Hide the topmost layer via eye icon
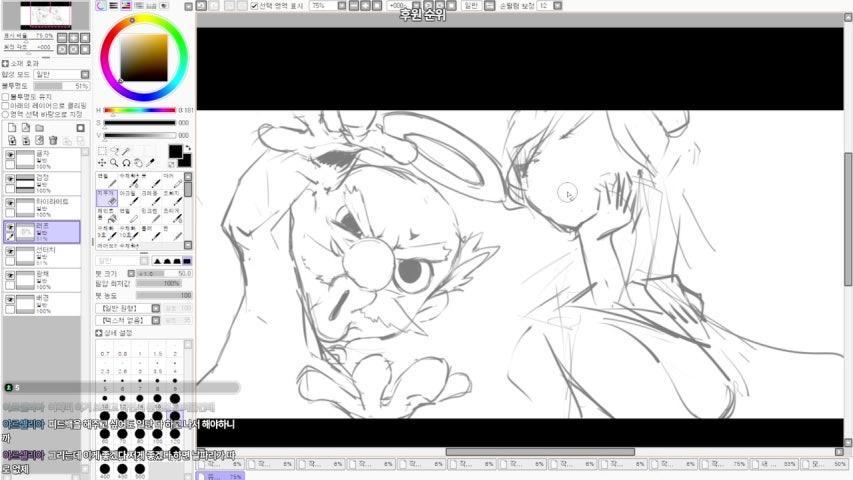 [x=10, y=155]
